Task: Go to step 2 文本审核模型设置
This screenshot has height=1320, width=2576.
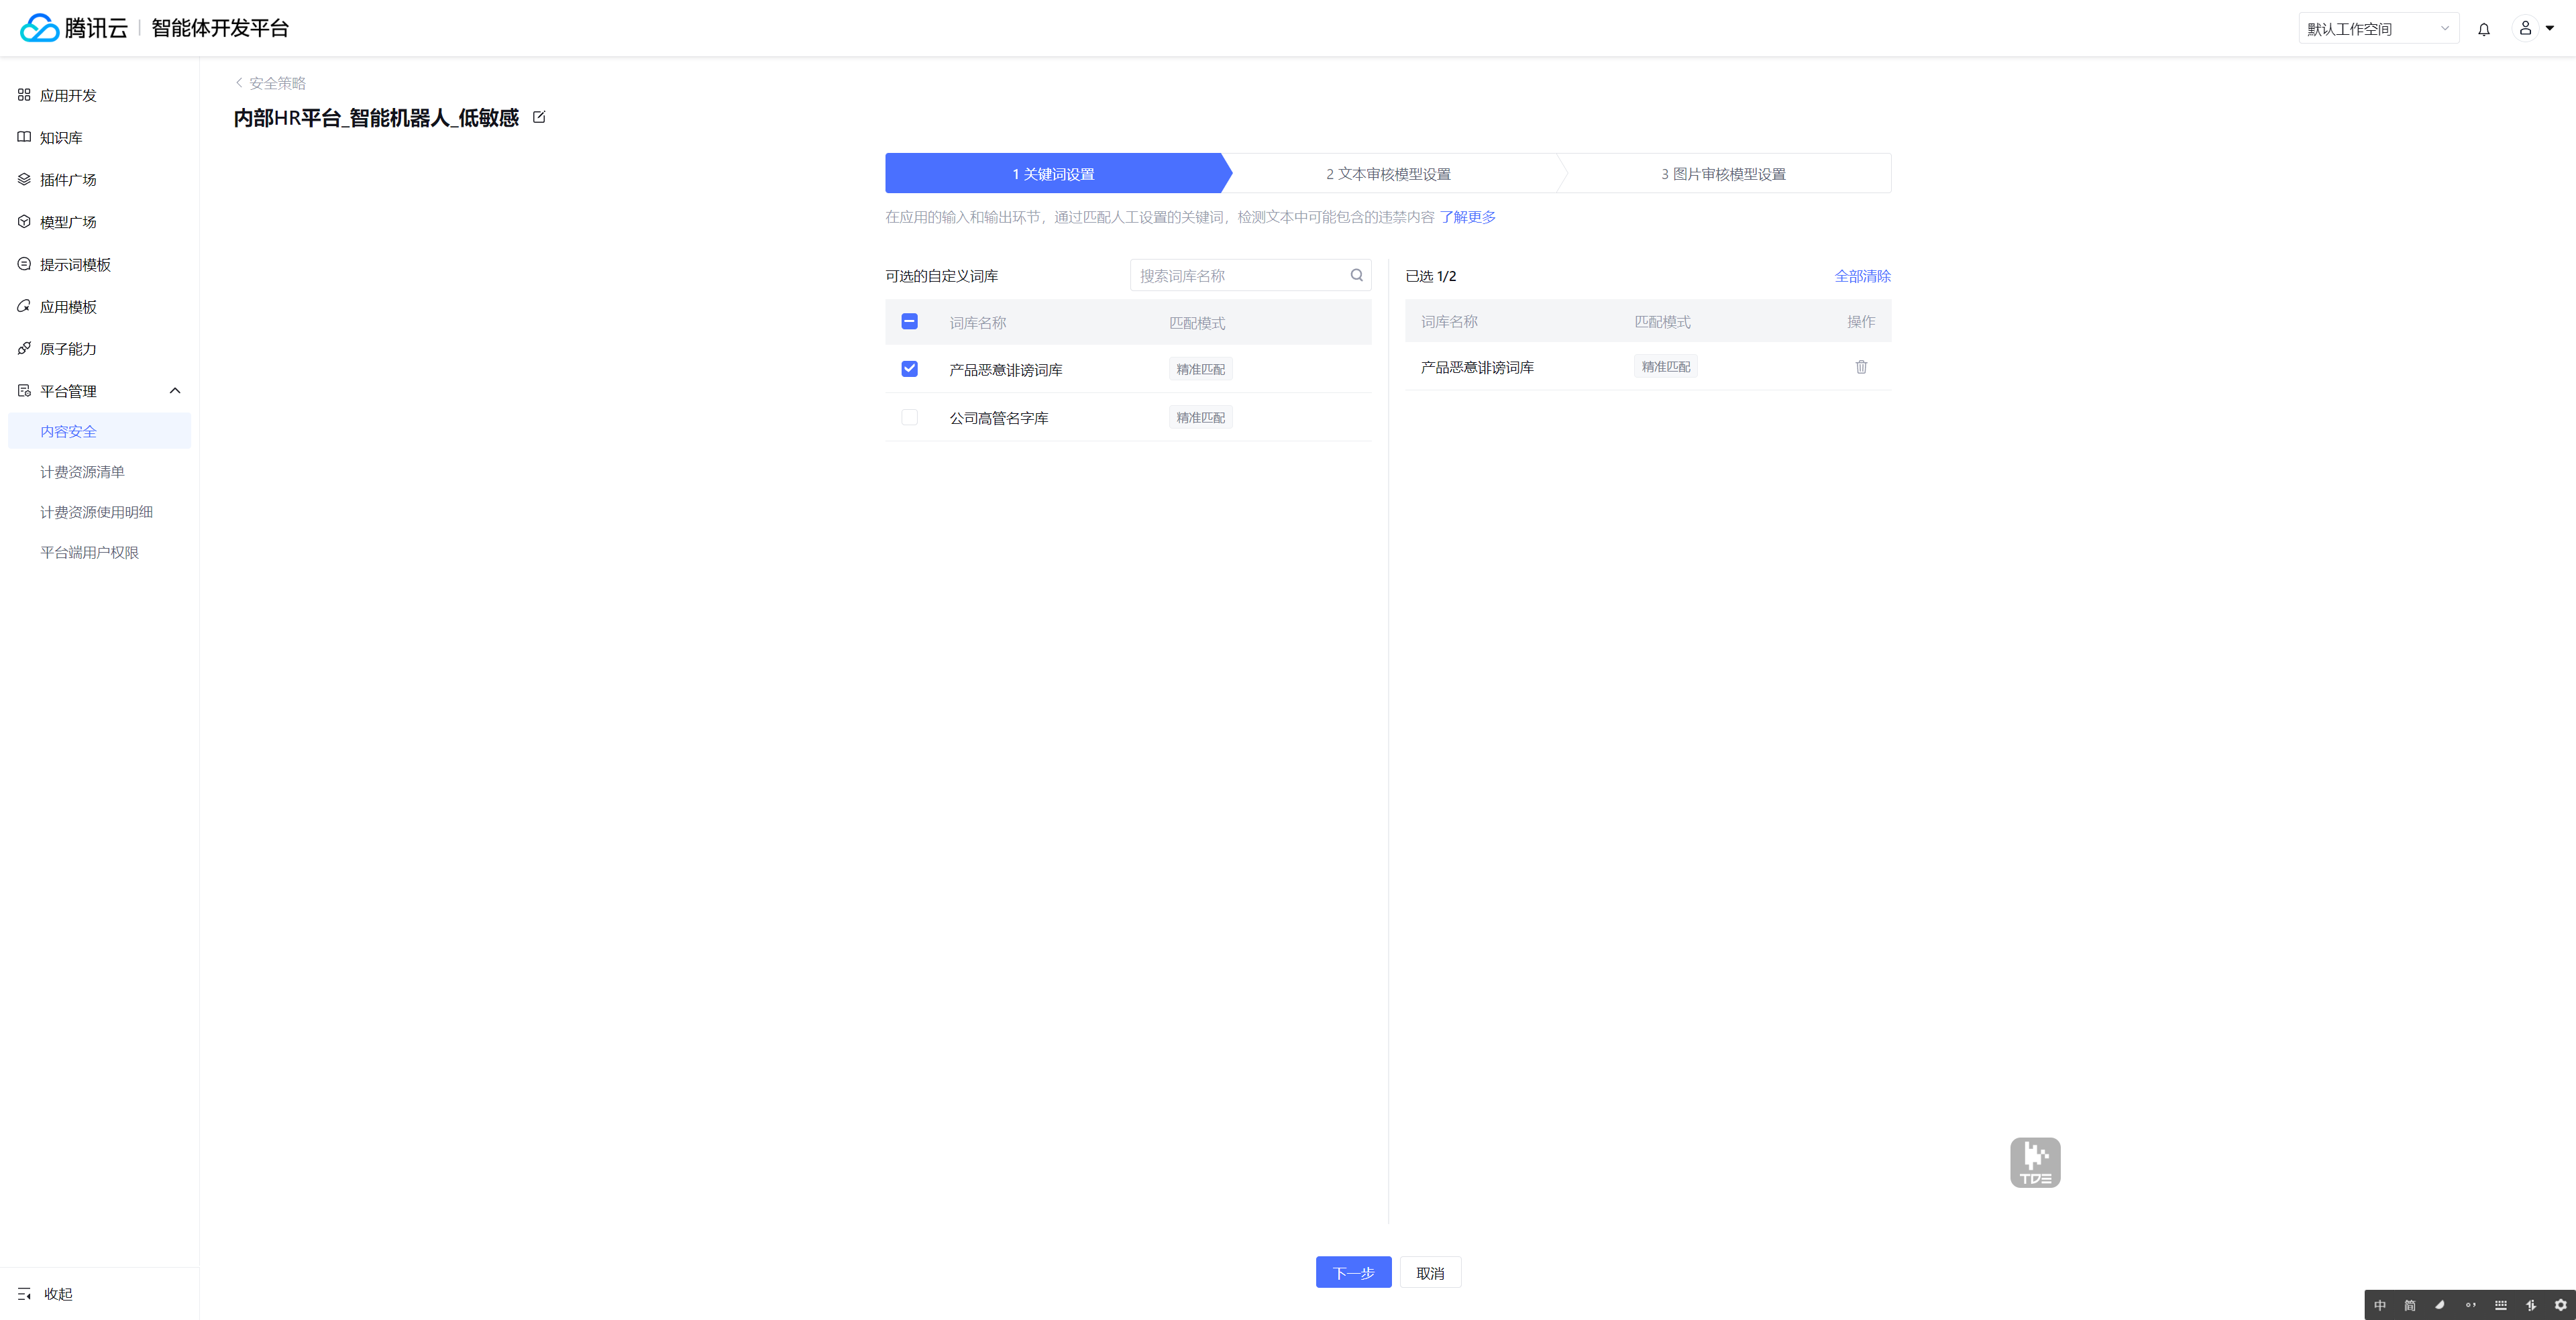Action: (1388, 174)
